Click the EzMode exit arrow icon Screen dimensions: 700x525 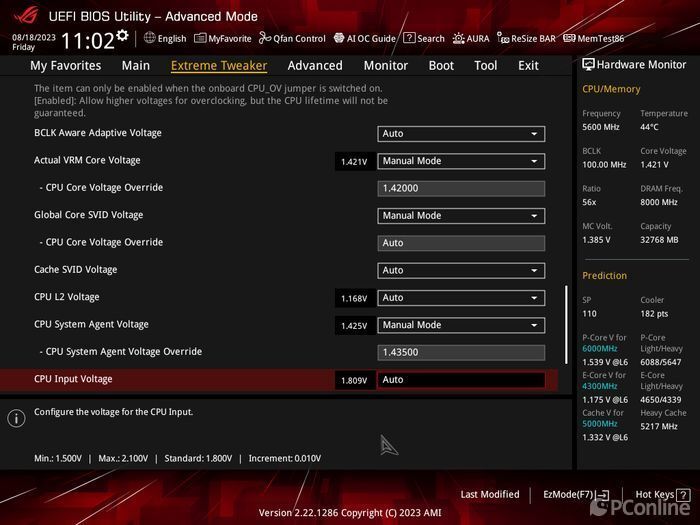(602, 495)
